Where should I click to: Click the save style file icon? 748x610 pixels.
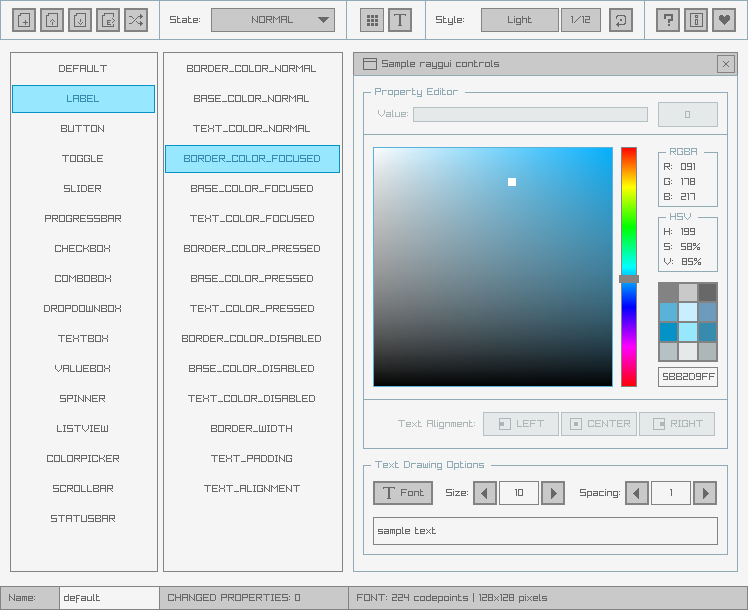click(80, 20)
